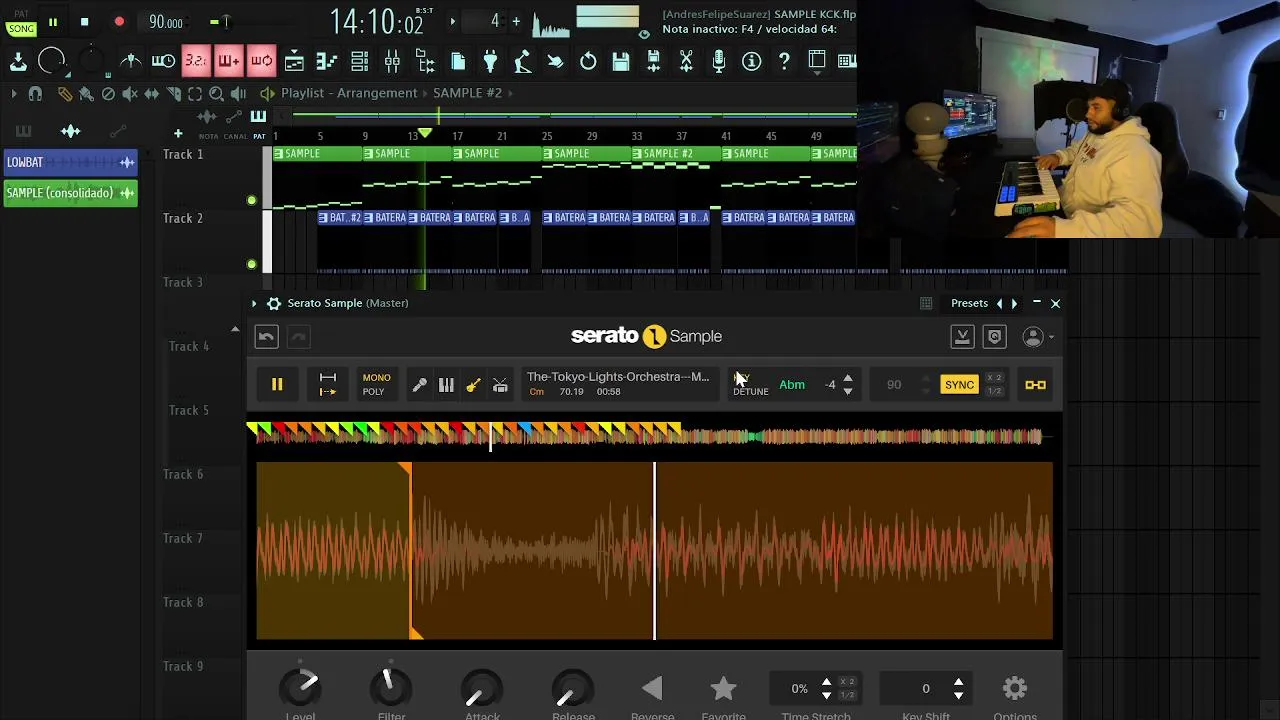Open the Mixer icon
Screen dimensions: 1280x720
(x=392, y=61)
